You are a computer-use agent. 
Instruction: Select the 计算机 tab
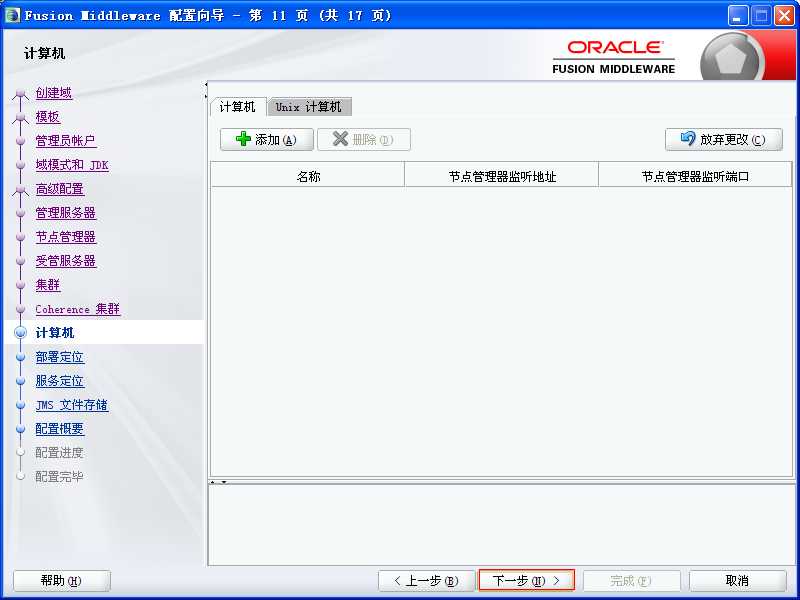[238, 107]
